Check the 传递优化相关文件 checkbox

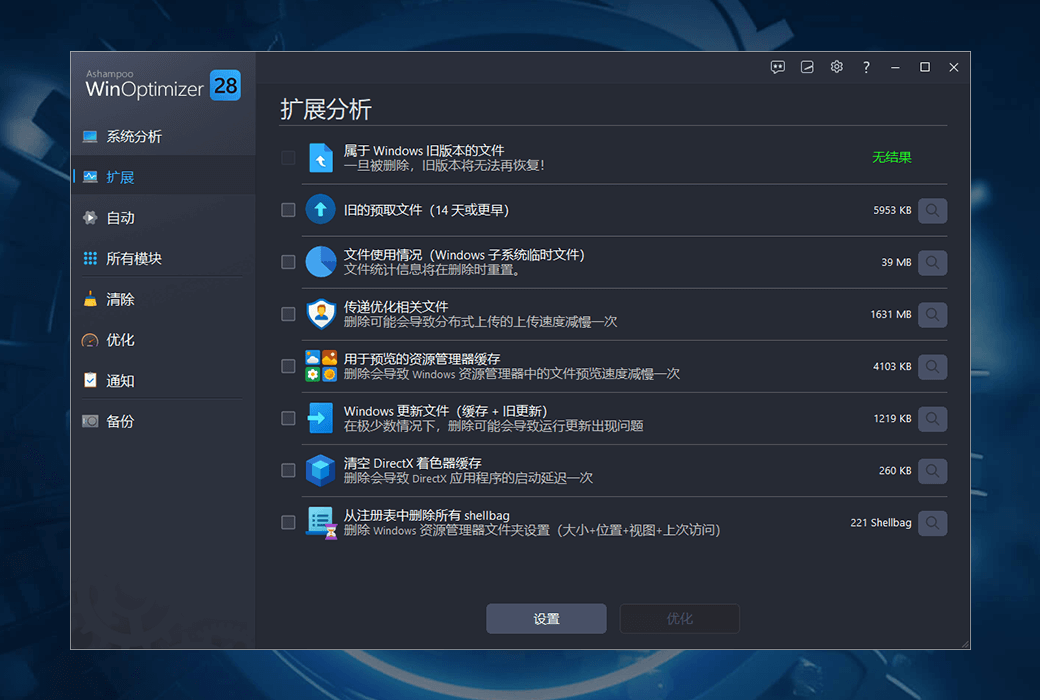tap(288, 314)
